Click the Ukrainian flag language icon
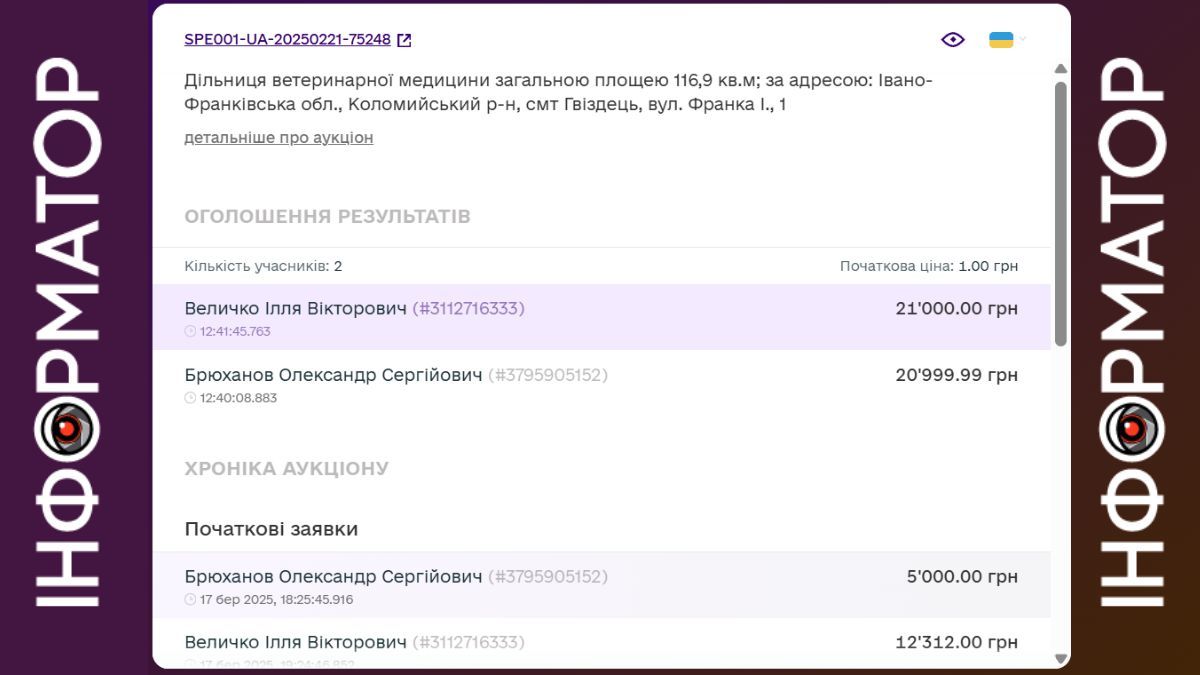 (x=1000, y=39)
